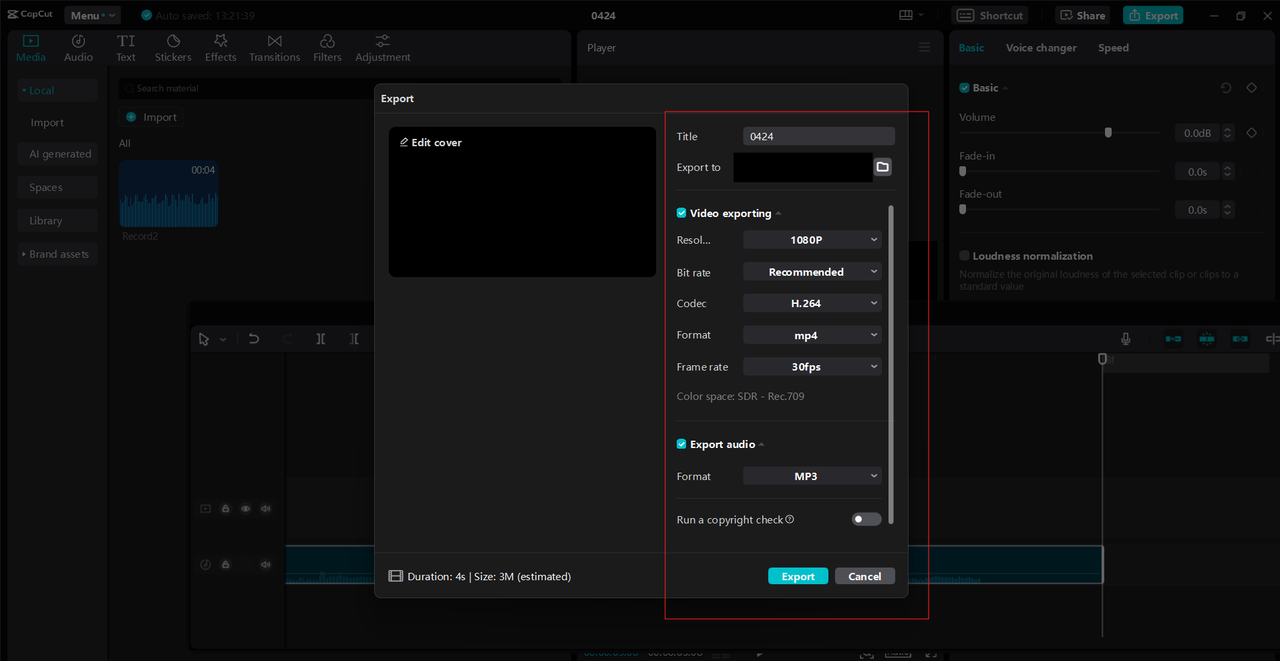Click the Import button with plus icon

[151, 117]
